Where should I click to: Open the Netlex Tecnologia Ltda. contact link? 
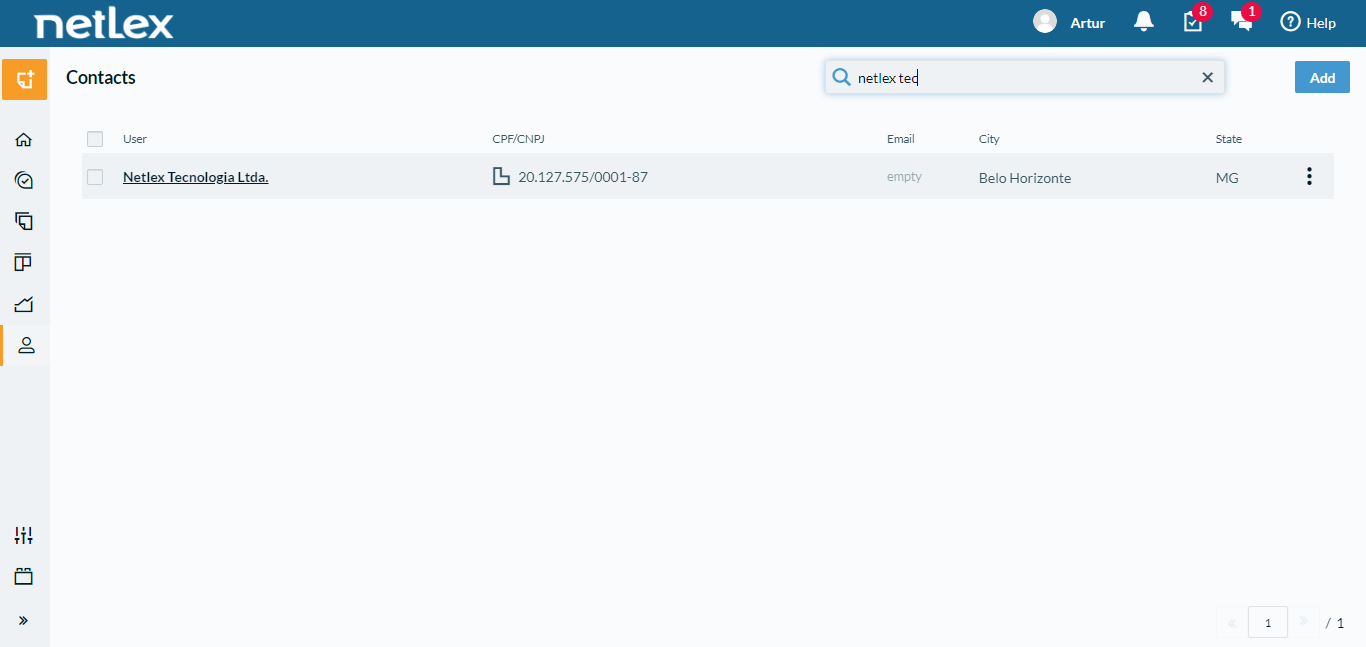click(195, 177)
